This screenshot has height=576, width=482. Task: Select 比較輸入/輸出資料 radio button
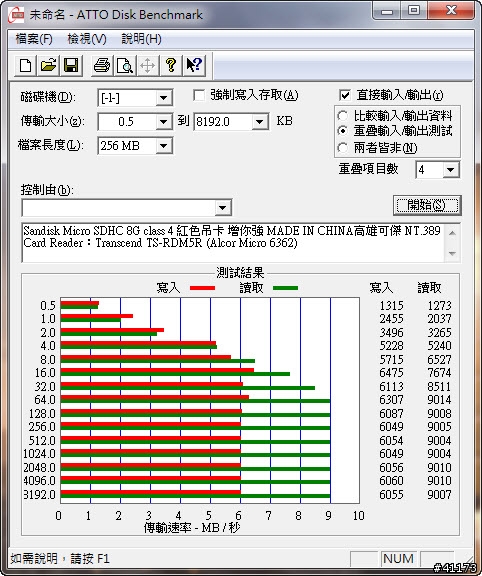pyautogui.click(x=342, y=116)
